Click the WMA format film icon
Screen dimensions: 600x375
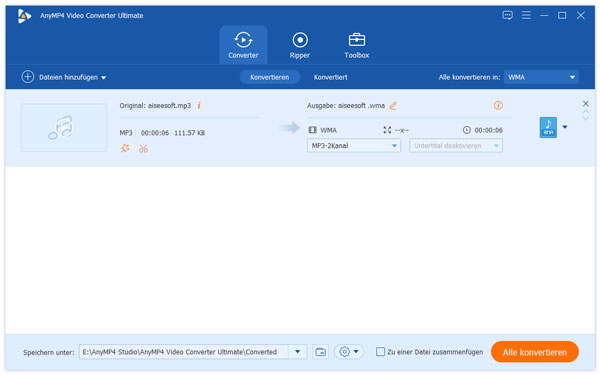[313, 130]
